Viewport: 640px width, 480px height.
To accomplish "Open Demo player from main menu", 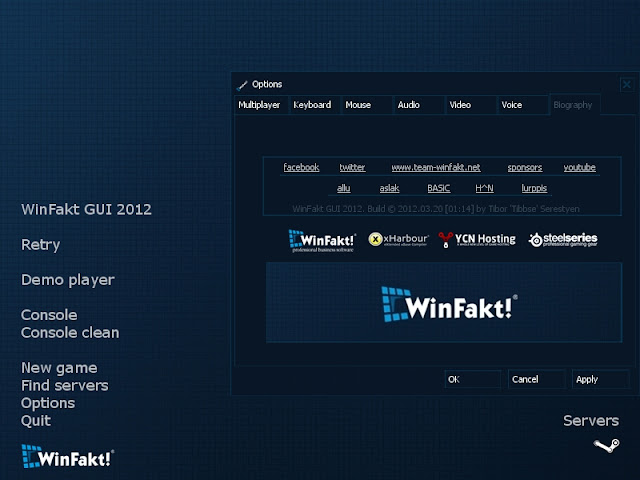I will click(x=68, y=280).
